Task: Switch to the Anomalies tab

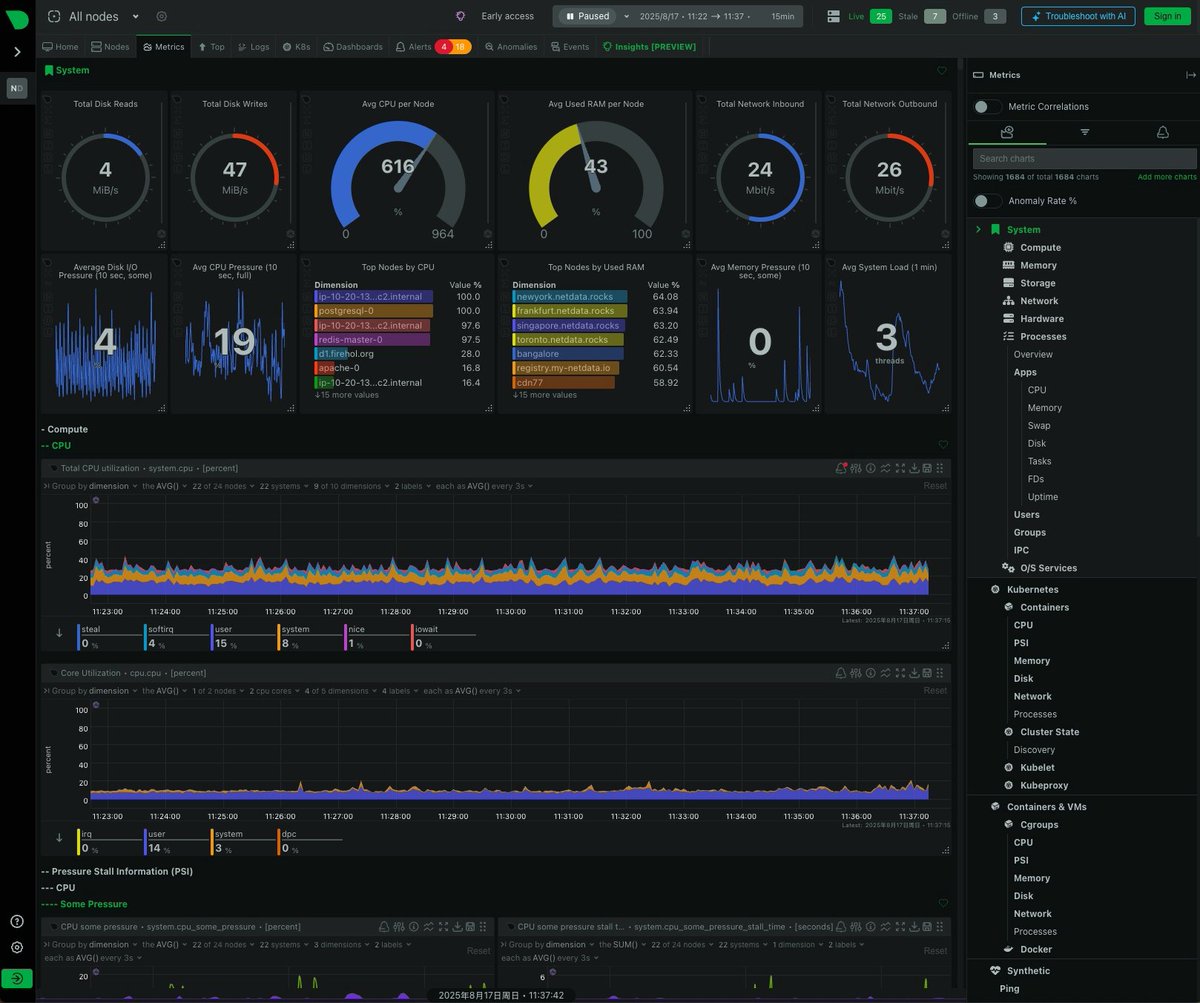Action: pyautogui.click(x=511, y=47)
